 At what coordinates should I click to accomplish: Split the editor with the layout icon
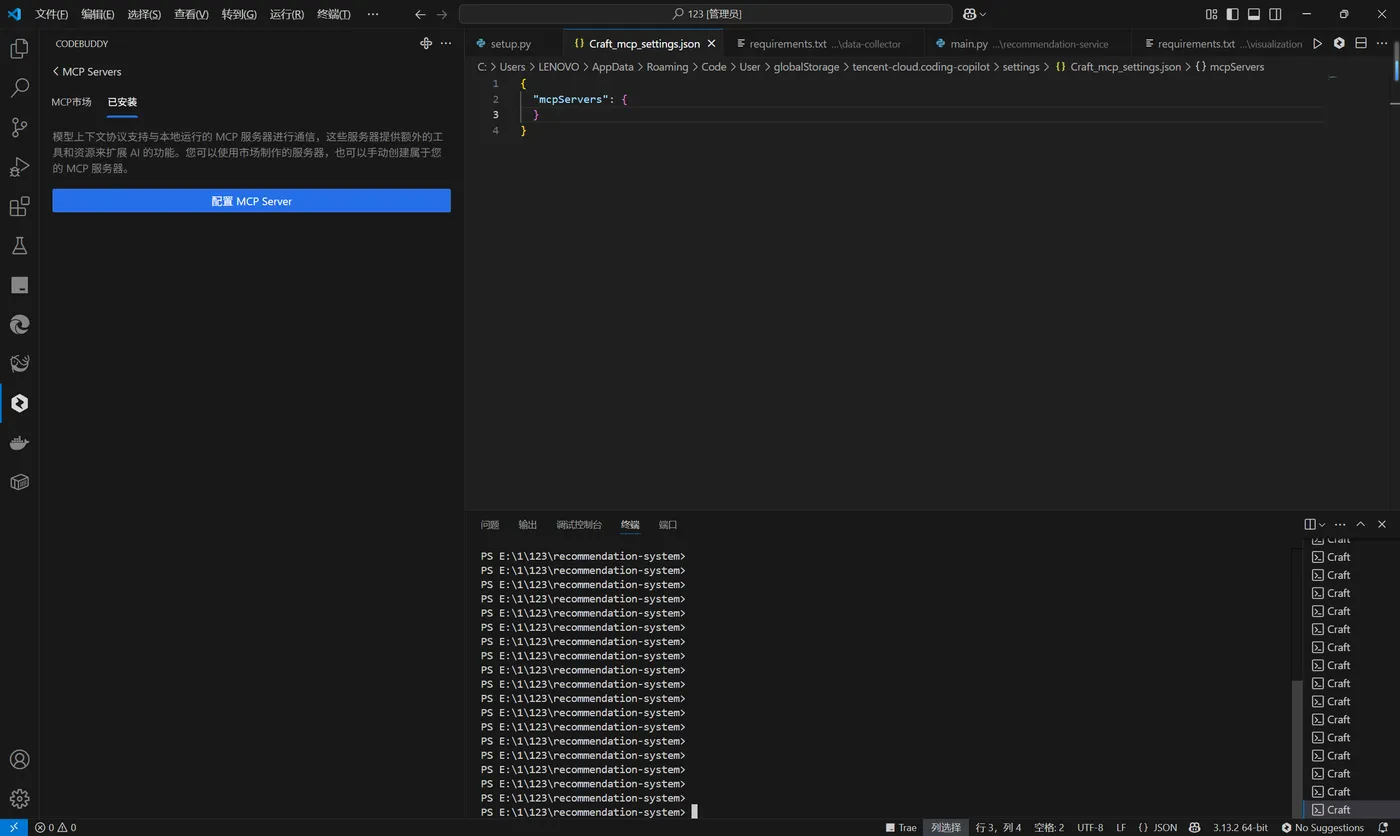point(1361,43)
